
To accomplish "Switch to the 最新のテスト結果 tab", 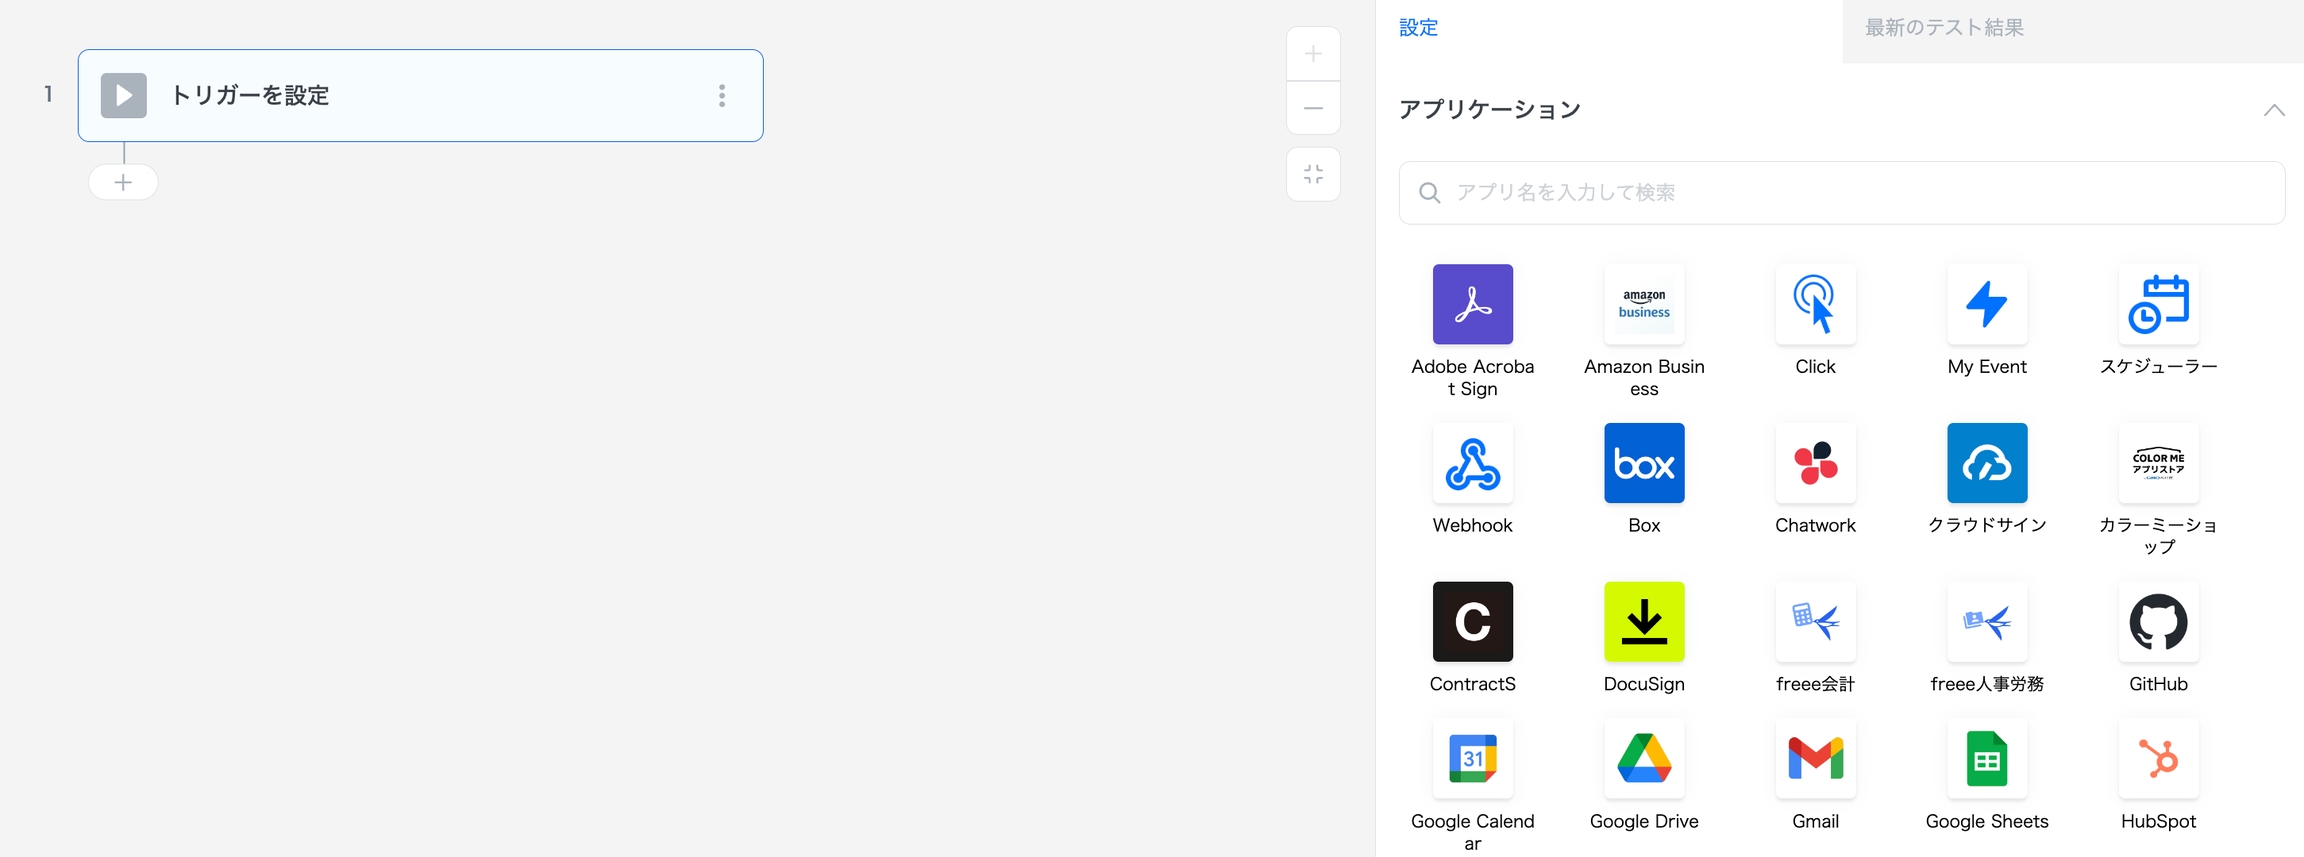I will [x=1944, y=28].
